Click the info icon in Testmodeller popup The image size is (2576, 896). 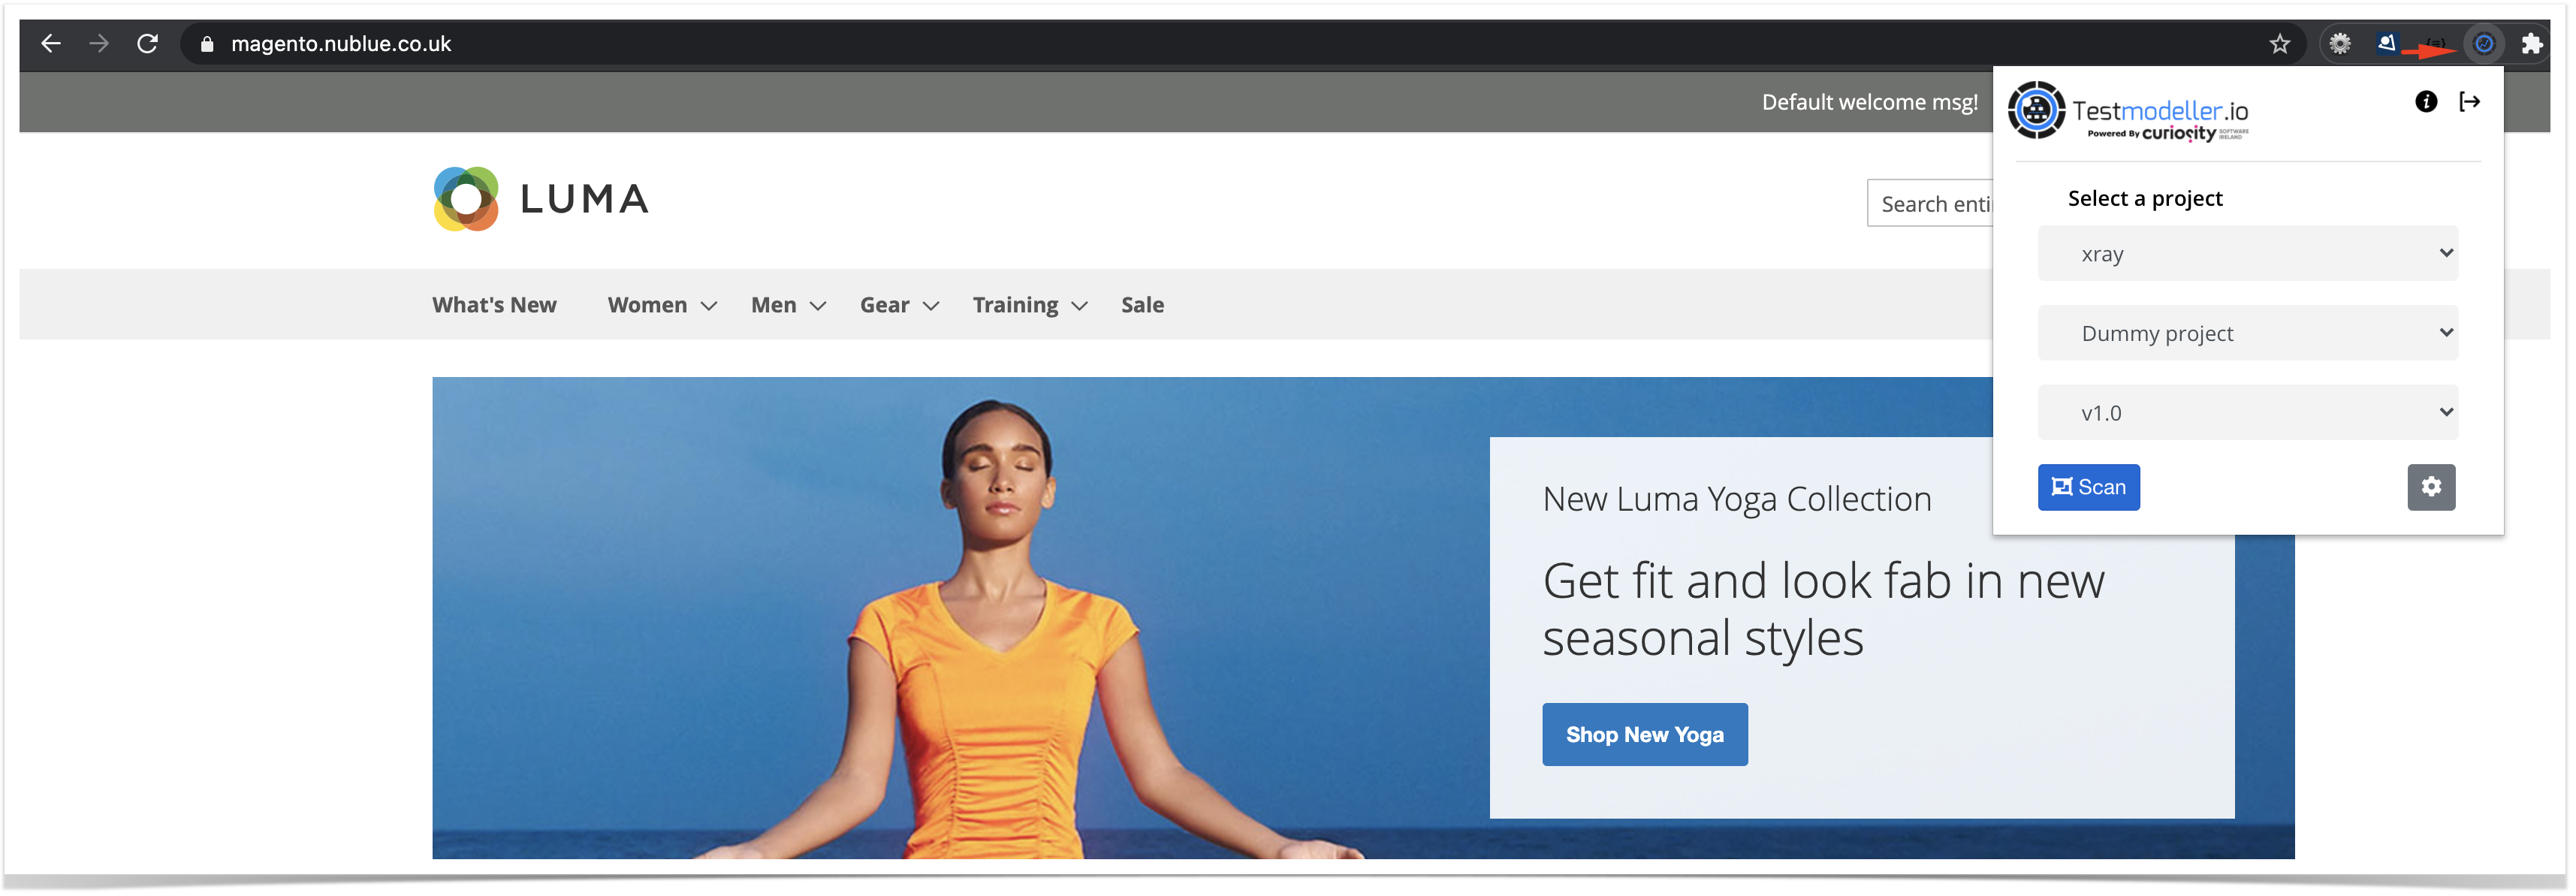pos(2426,101)
